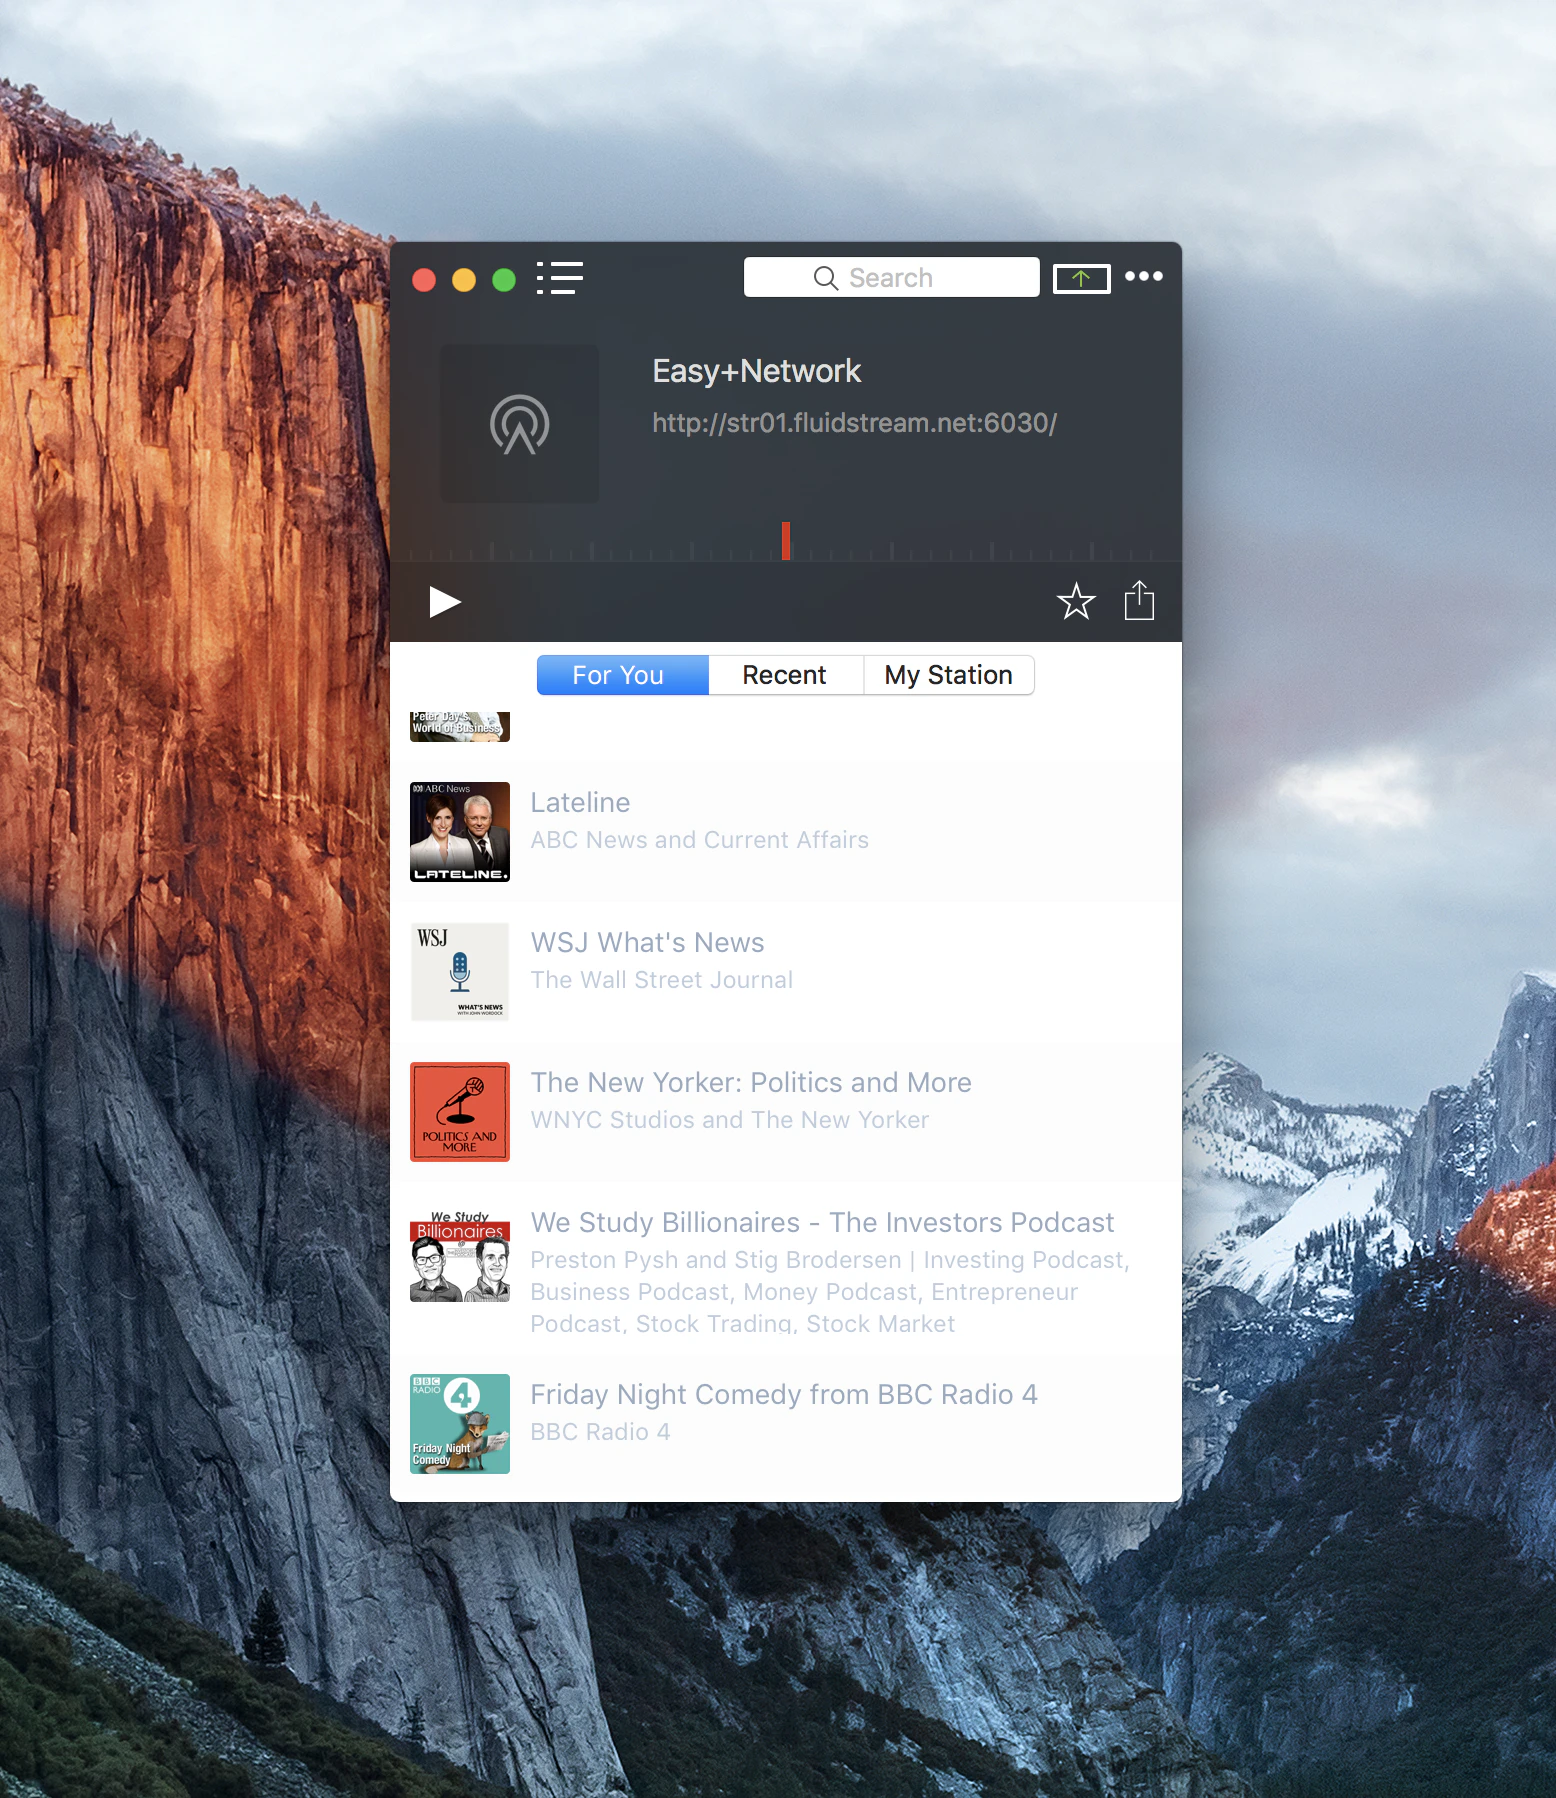Click the fluidstream.net stream URL

854,423
